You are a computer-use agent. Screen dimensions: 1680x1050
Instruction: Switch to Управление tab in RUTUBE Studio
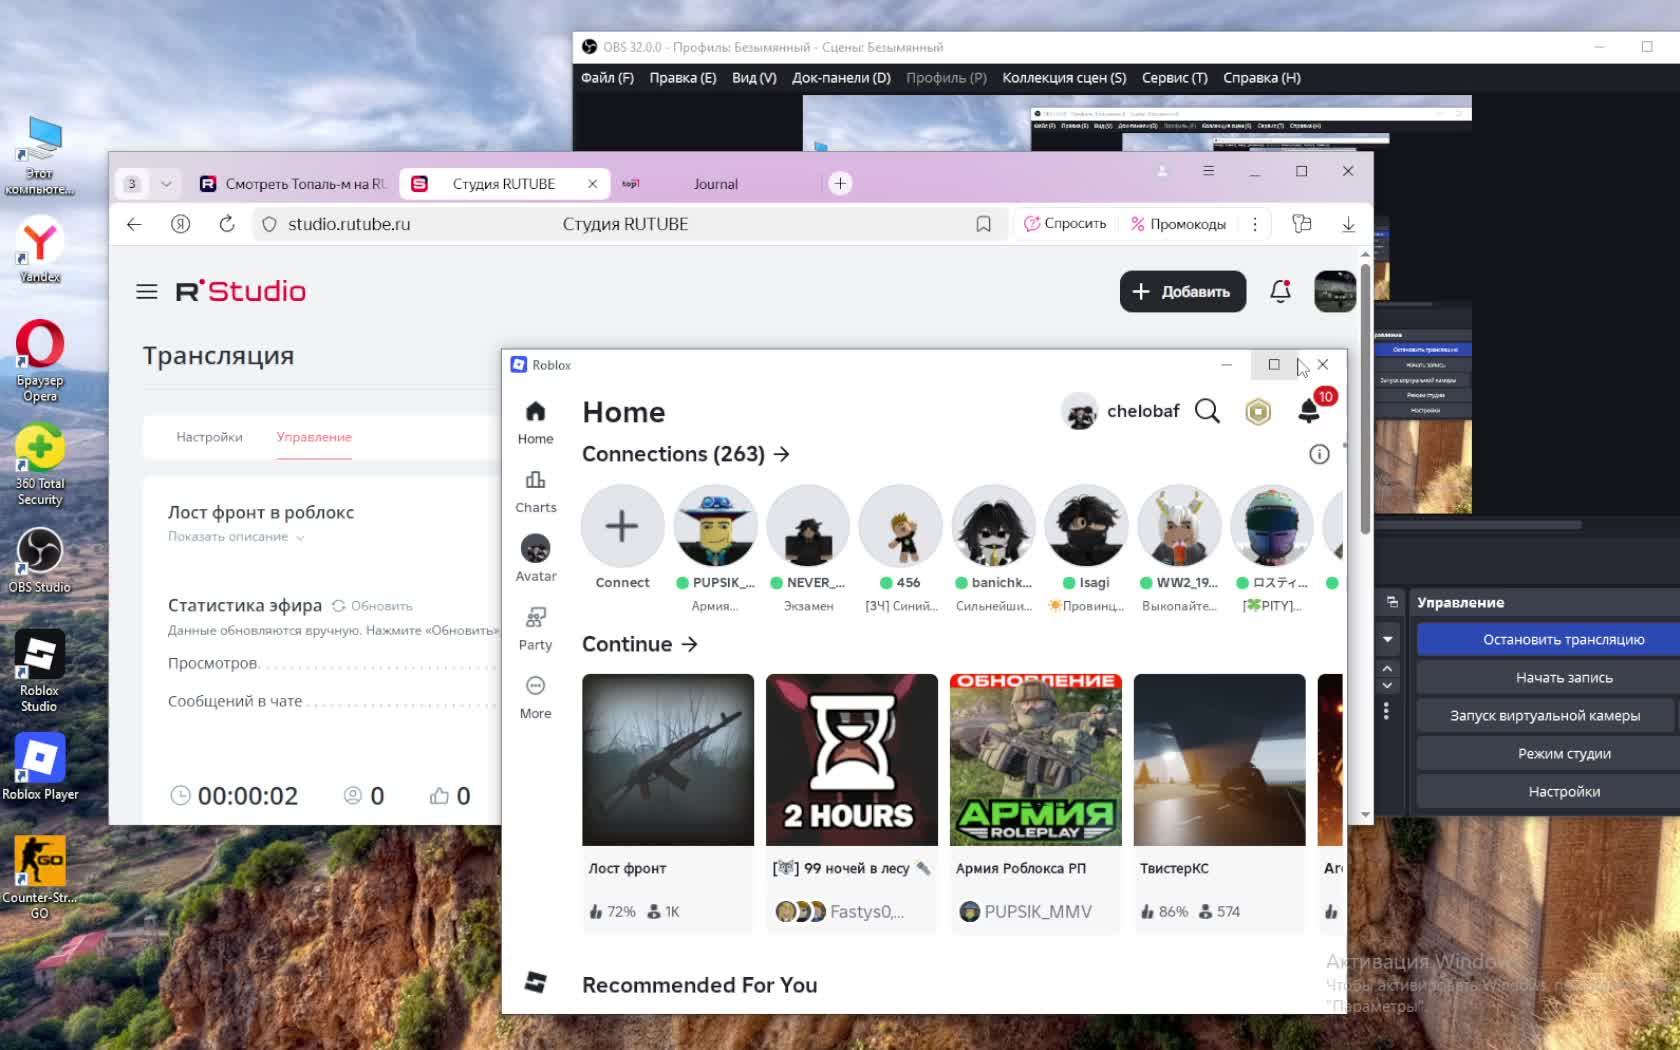click(x=314, y=437)
